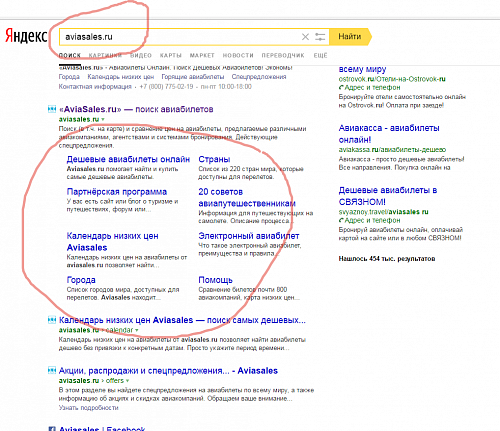Clear the search field with the X icon
The width and height of the screenshot is (500, 431).
(305, 37)
